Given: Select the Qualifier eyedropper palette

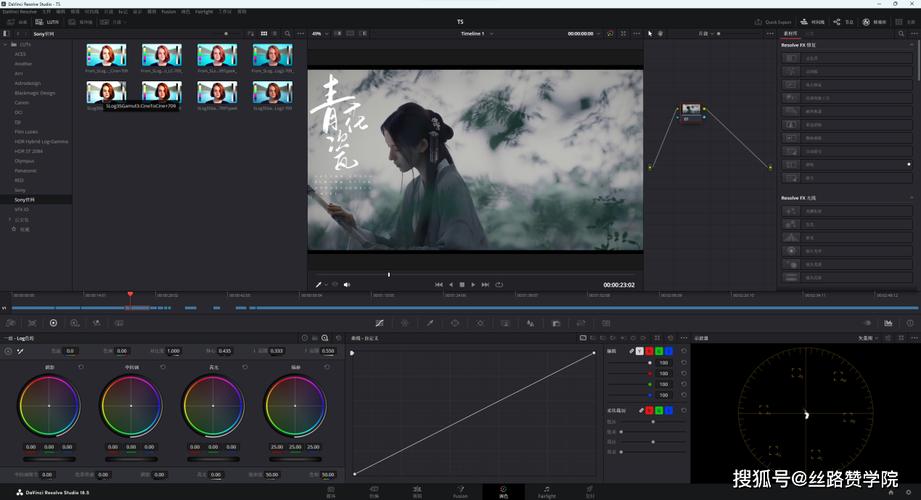Looking at the screenshot, I should [x=430, y=323].
